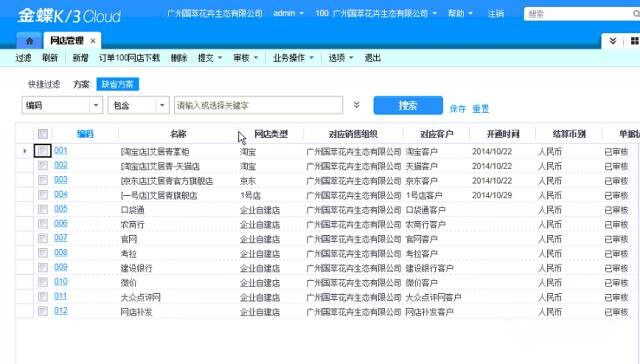Image resolution: width=640 pixels, height=364 pixels.
Task: Open the grid menu icon at top right
Action: (635, 41)
